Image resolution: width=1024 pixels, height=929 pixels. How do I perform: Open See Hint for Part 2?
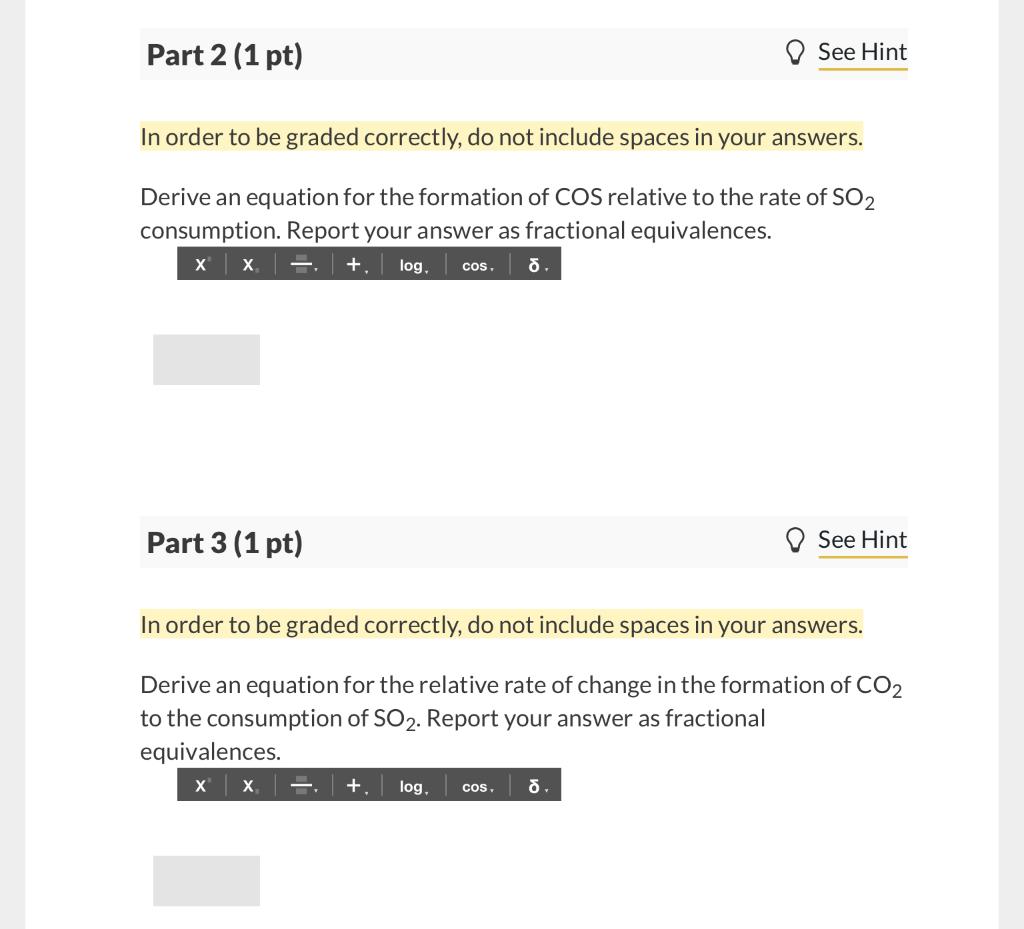(x=862, y=51)
